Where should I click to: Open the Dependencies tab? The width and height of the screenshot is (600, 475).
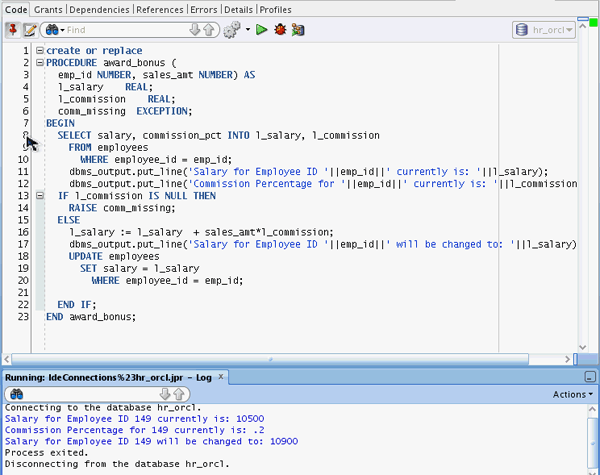tap(99, 10)
